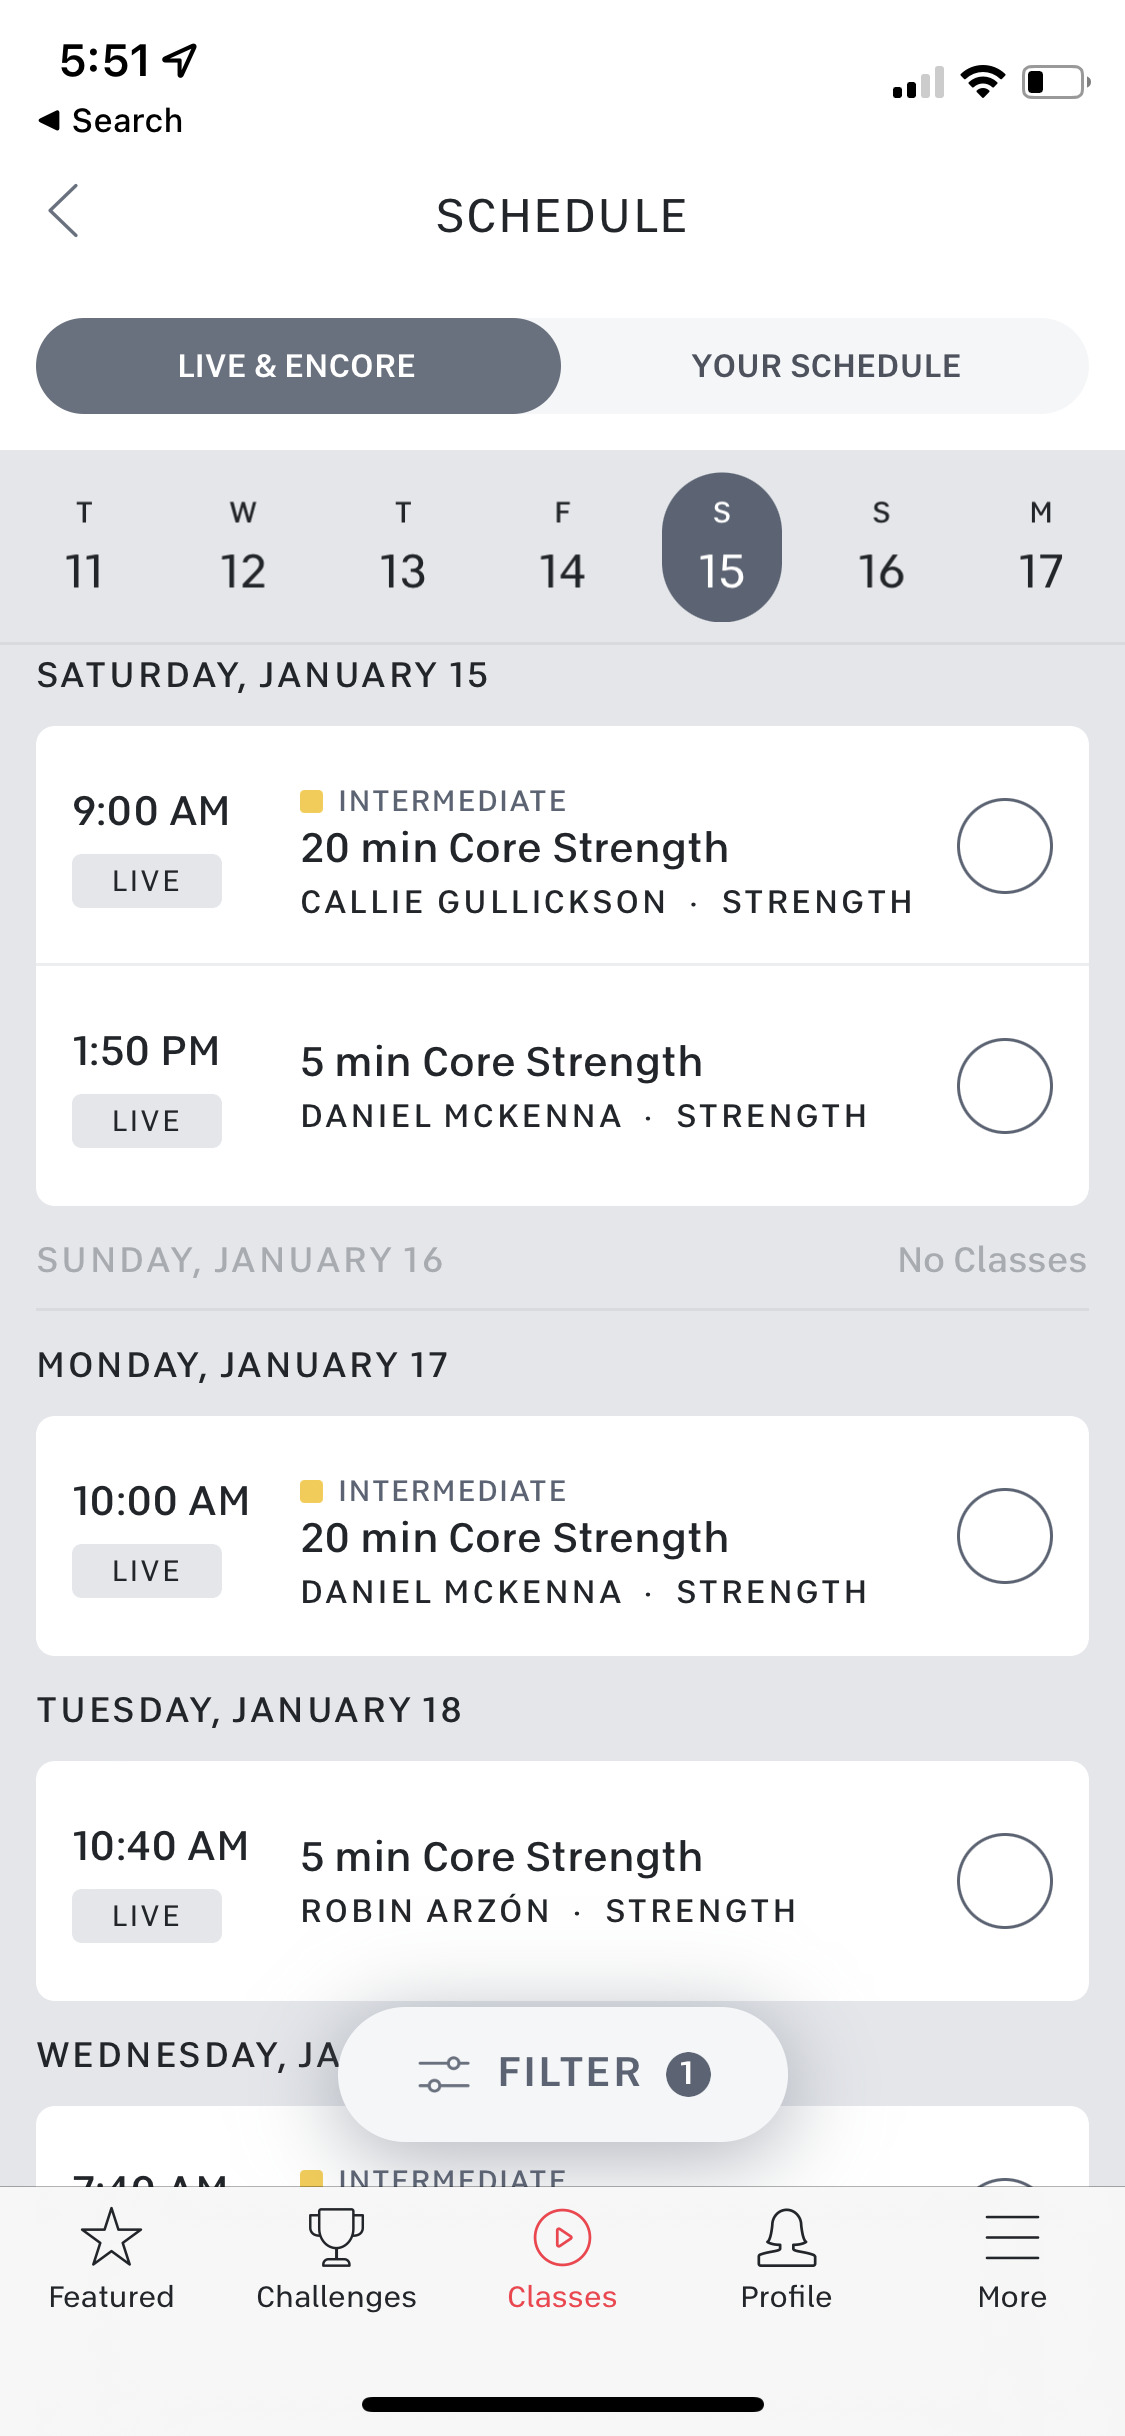
Task: Select Sunday 16 in date strip
Action: (881, 547)
